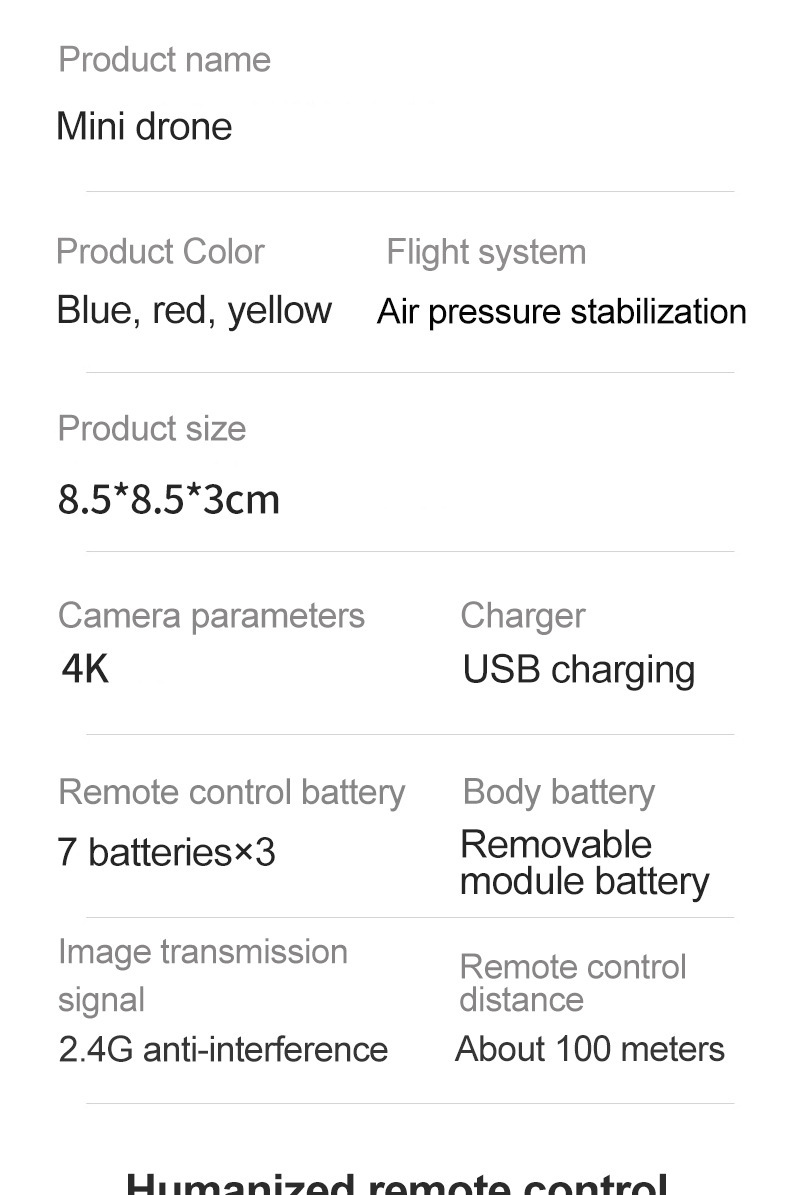Click the "Product Color" label

click(160, 252)
